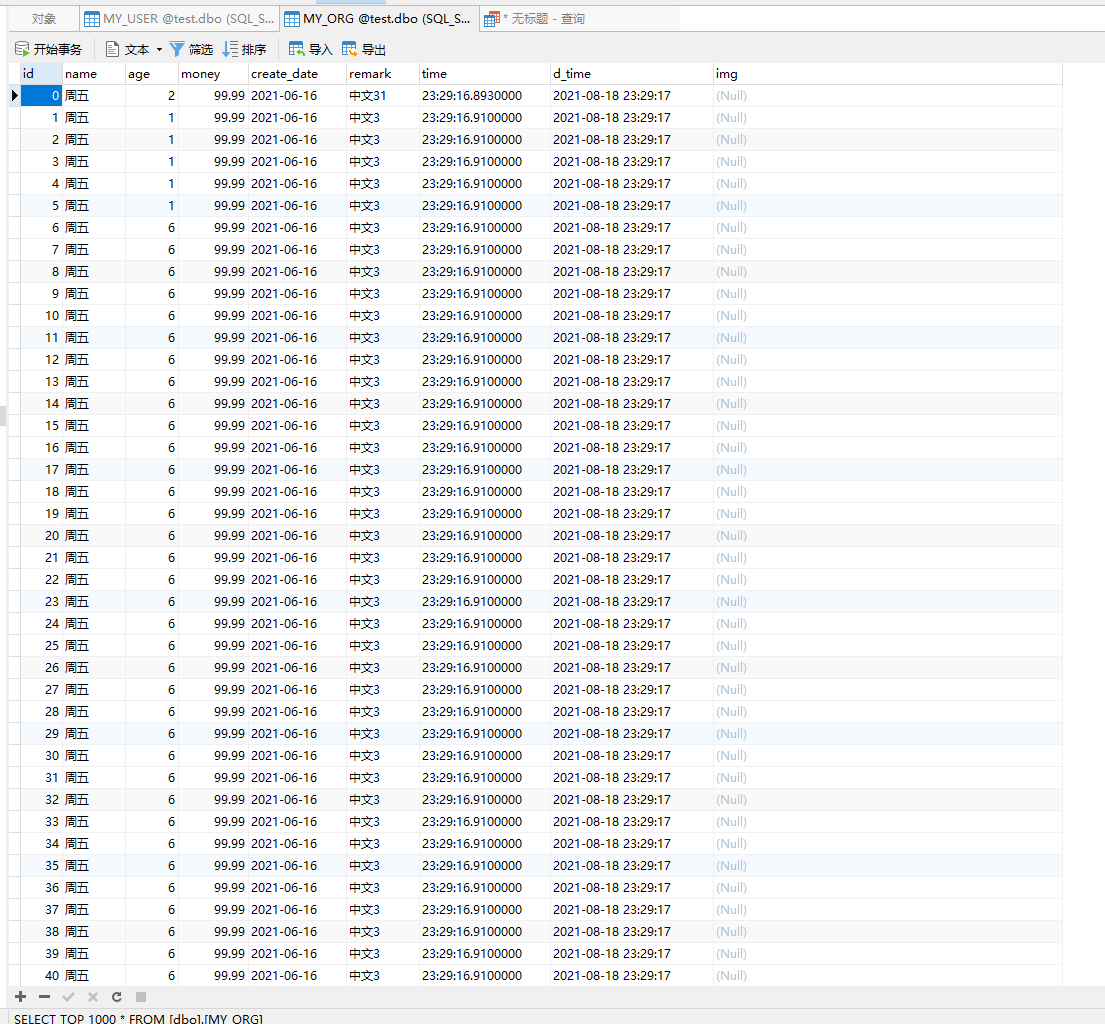Select the id cell with value 0

[41, 96]
